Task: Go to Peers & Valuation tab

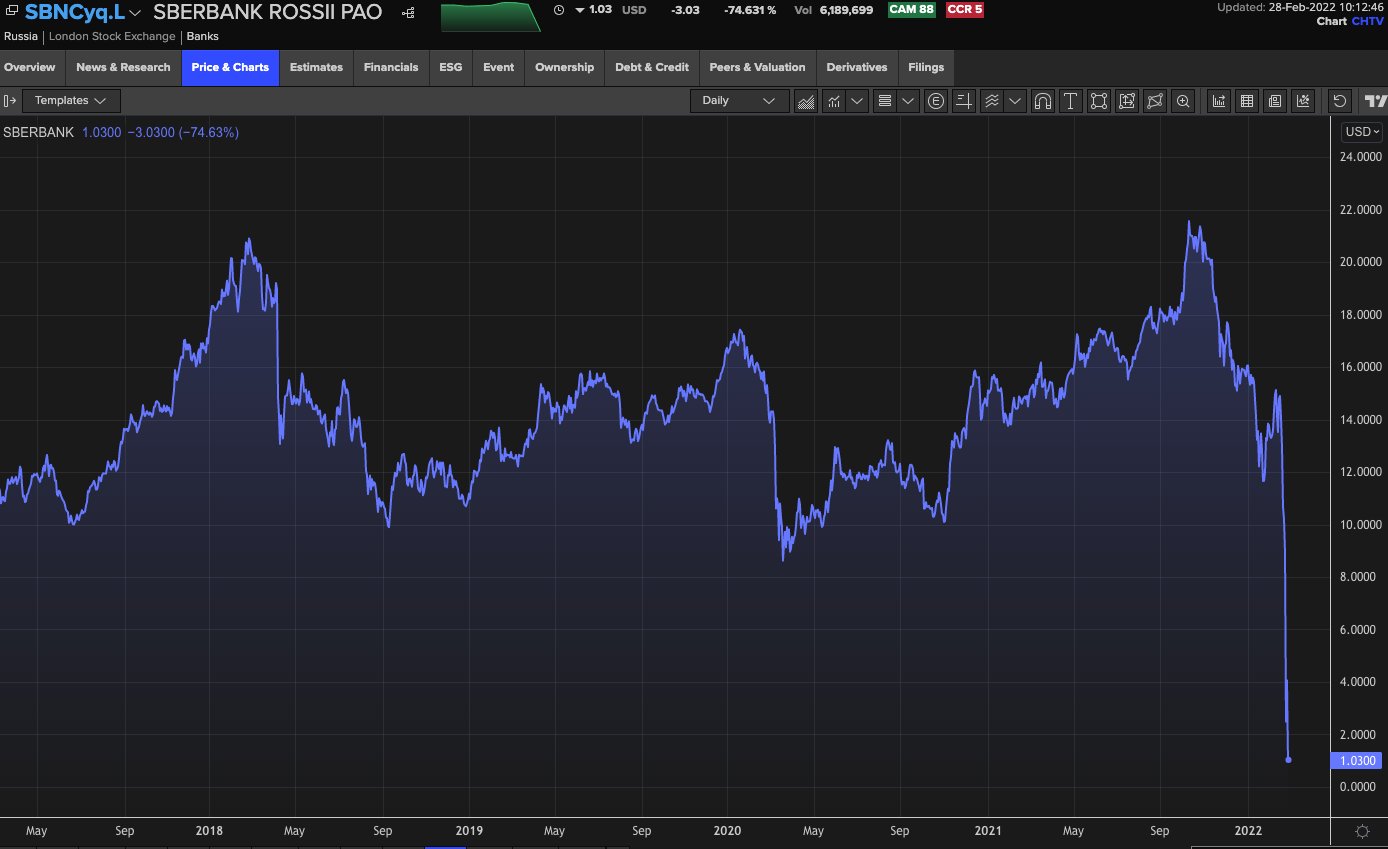Action: click(757, 68)
